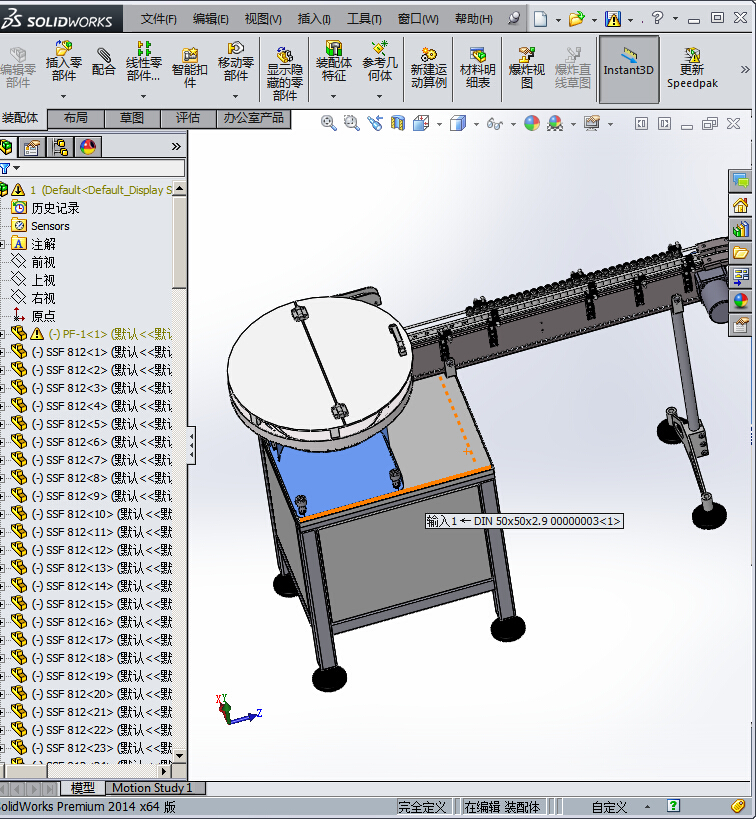The image size is (756, 819).
Task: Click Apply Scene icon
Action: click(555, 123)
